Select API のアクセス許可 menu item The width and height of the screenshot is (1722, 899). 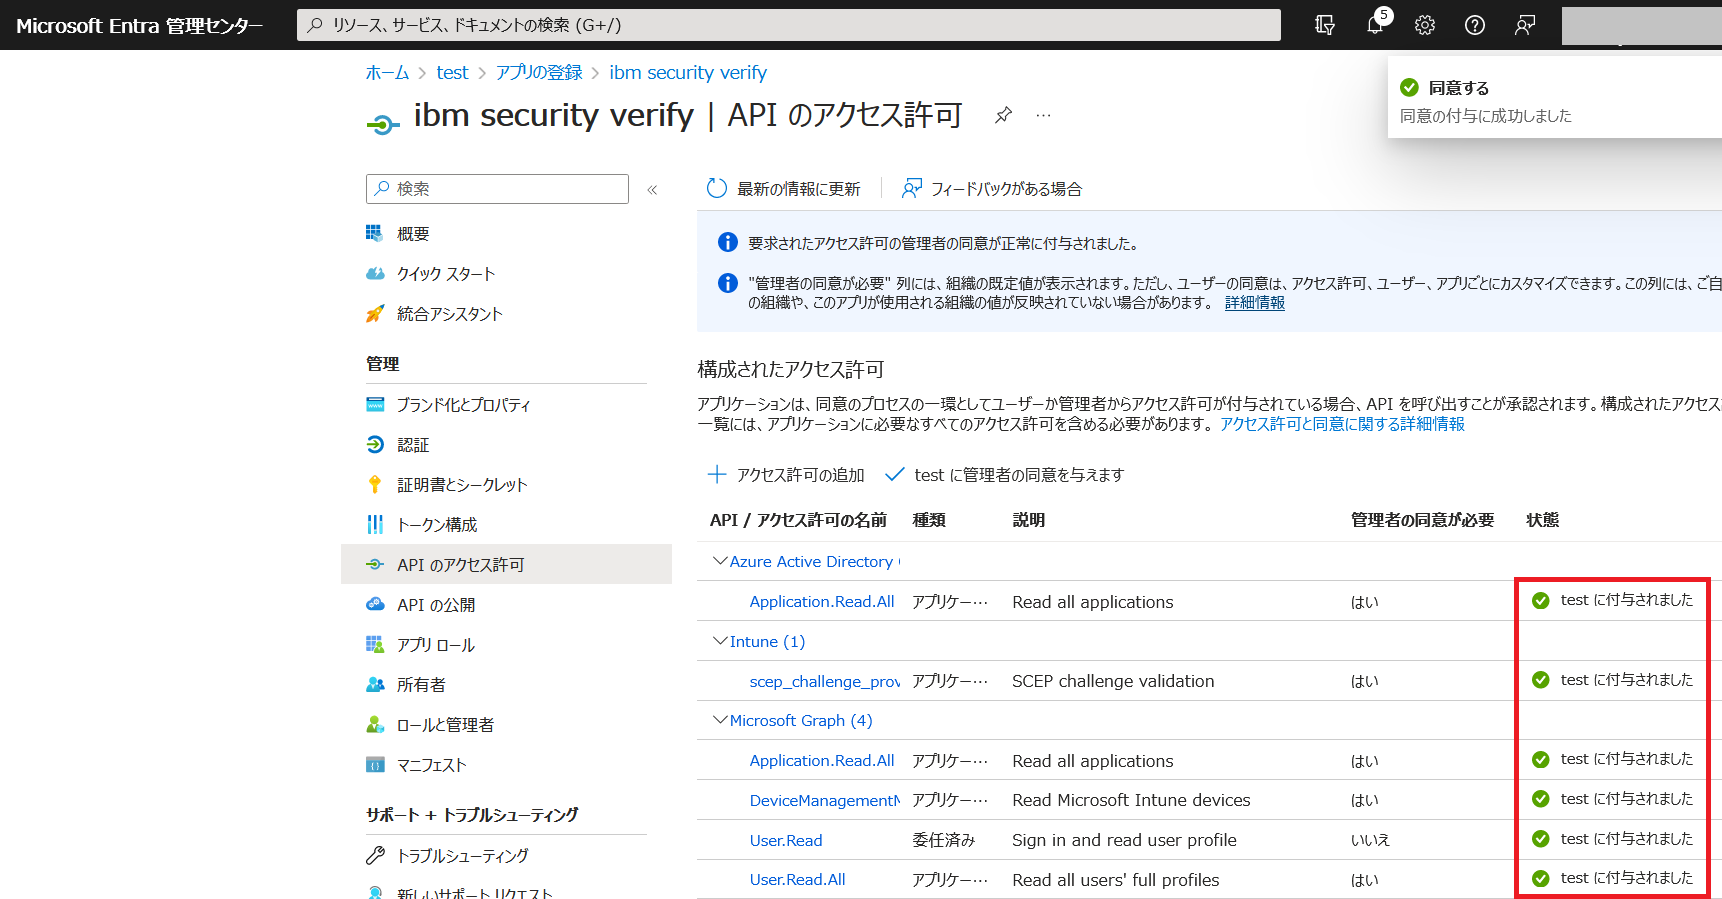point(506,564)
